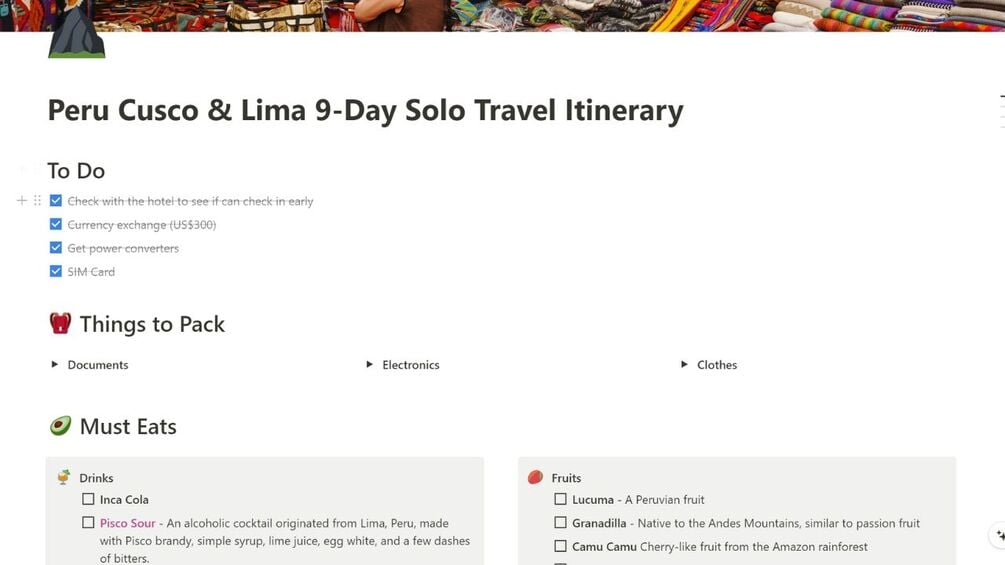The height and width of the screenshot is (565, 1005).
Task: Click the plus icon to add a block
Action: 22,201
